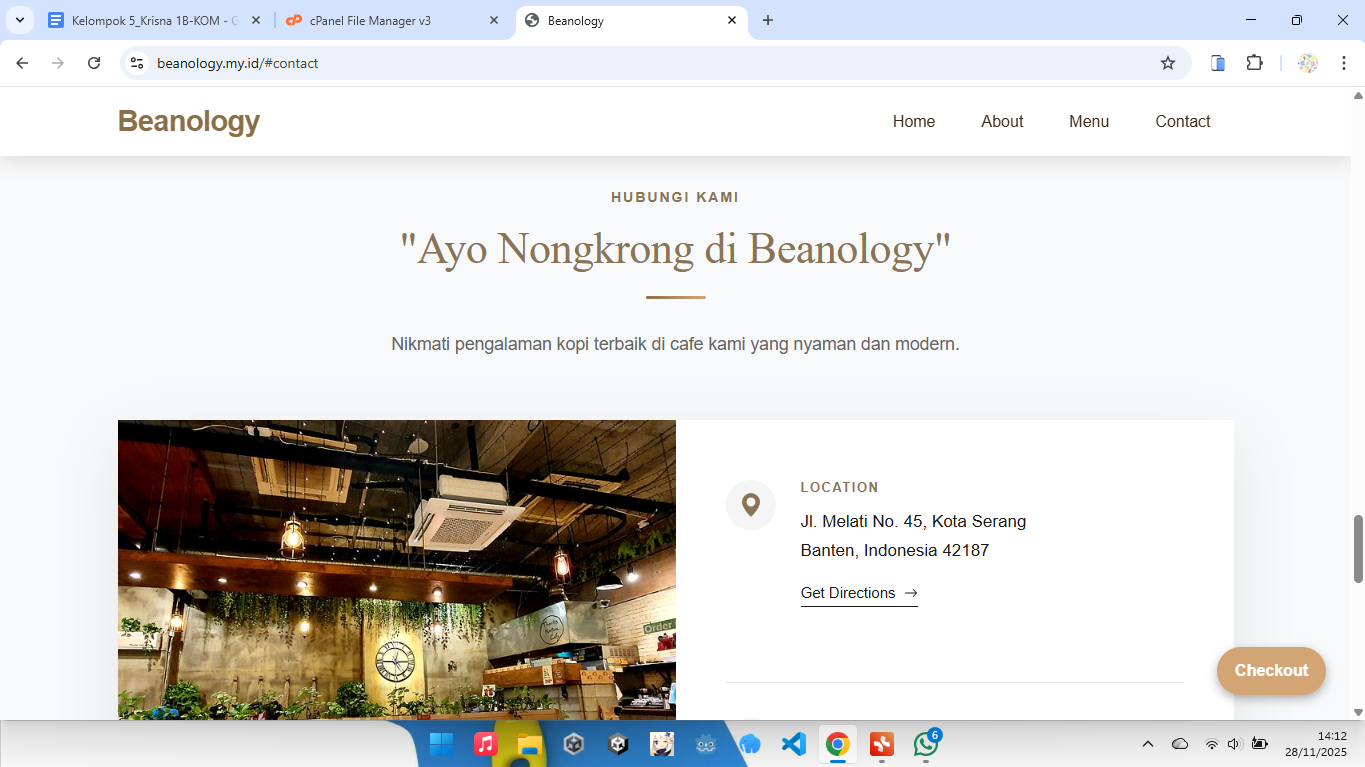The width and height of the screenshot is (1365, 767).
Task: Open the Chrome extensions puzzle icon
Action: tap(1254, 63)
